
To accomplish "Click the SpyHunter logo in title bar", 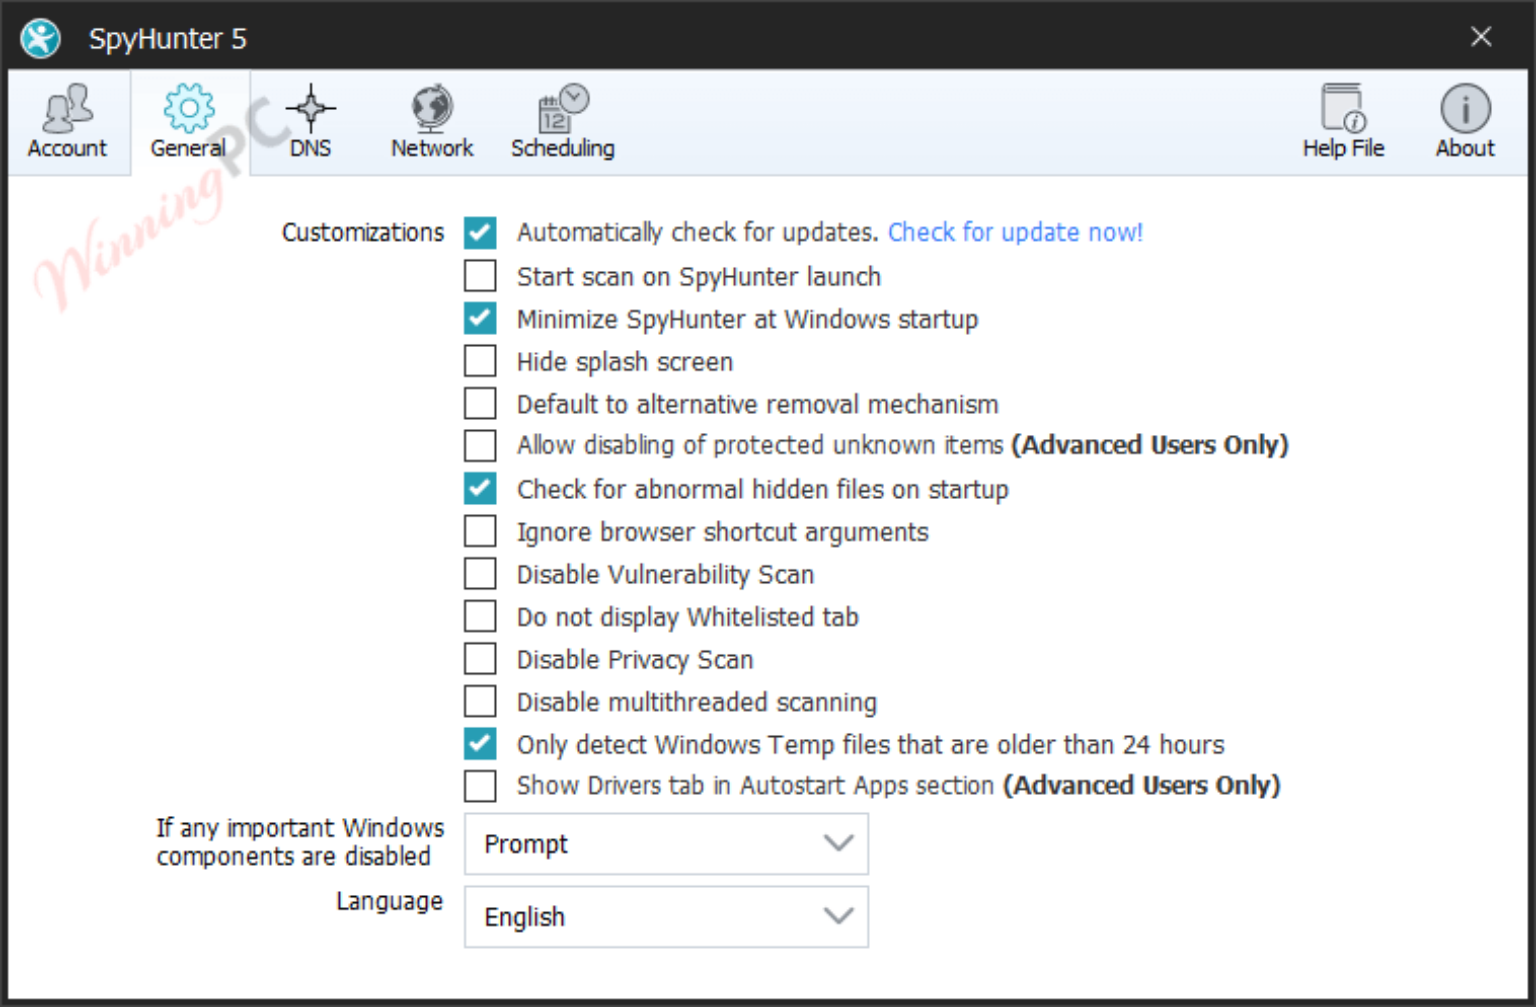I will 39,37.
